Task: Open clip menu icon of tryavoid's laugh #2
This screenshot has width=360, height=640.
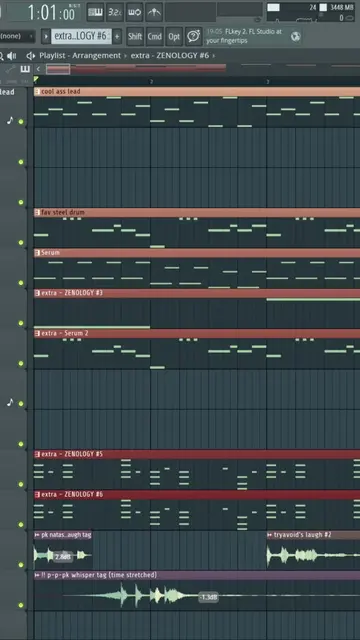Action: click(x=270, y=535)
